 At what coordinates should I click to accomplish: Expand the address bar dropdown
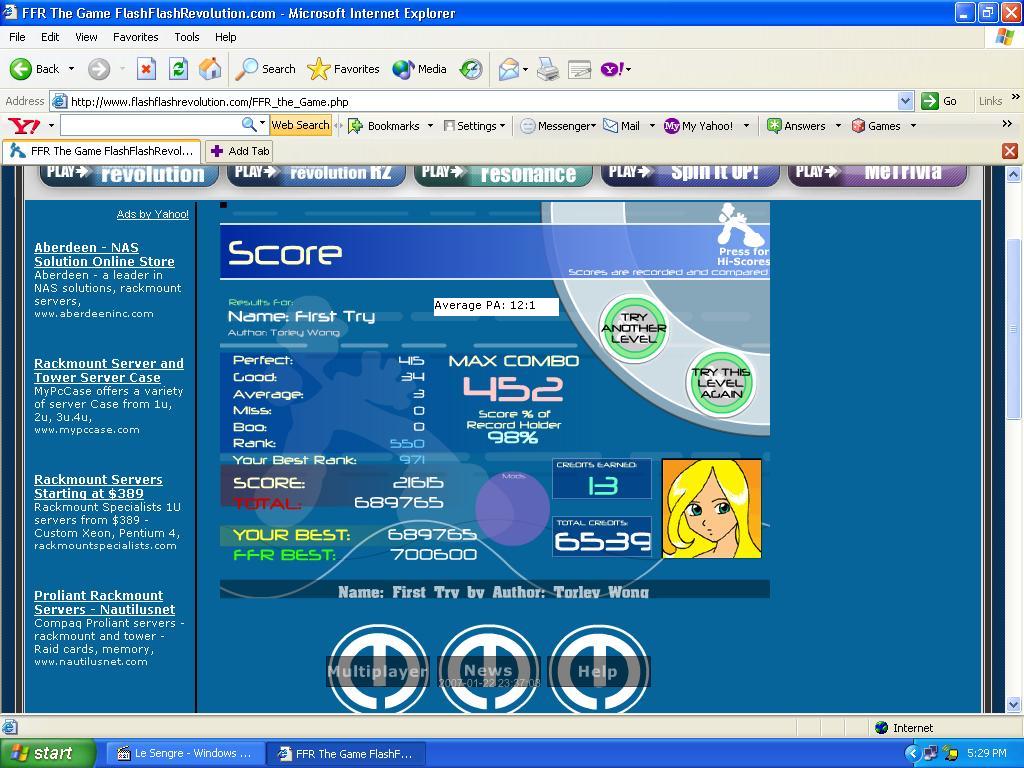point(905,101)
